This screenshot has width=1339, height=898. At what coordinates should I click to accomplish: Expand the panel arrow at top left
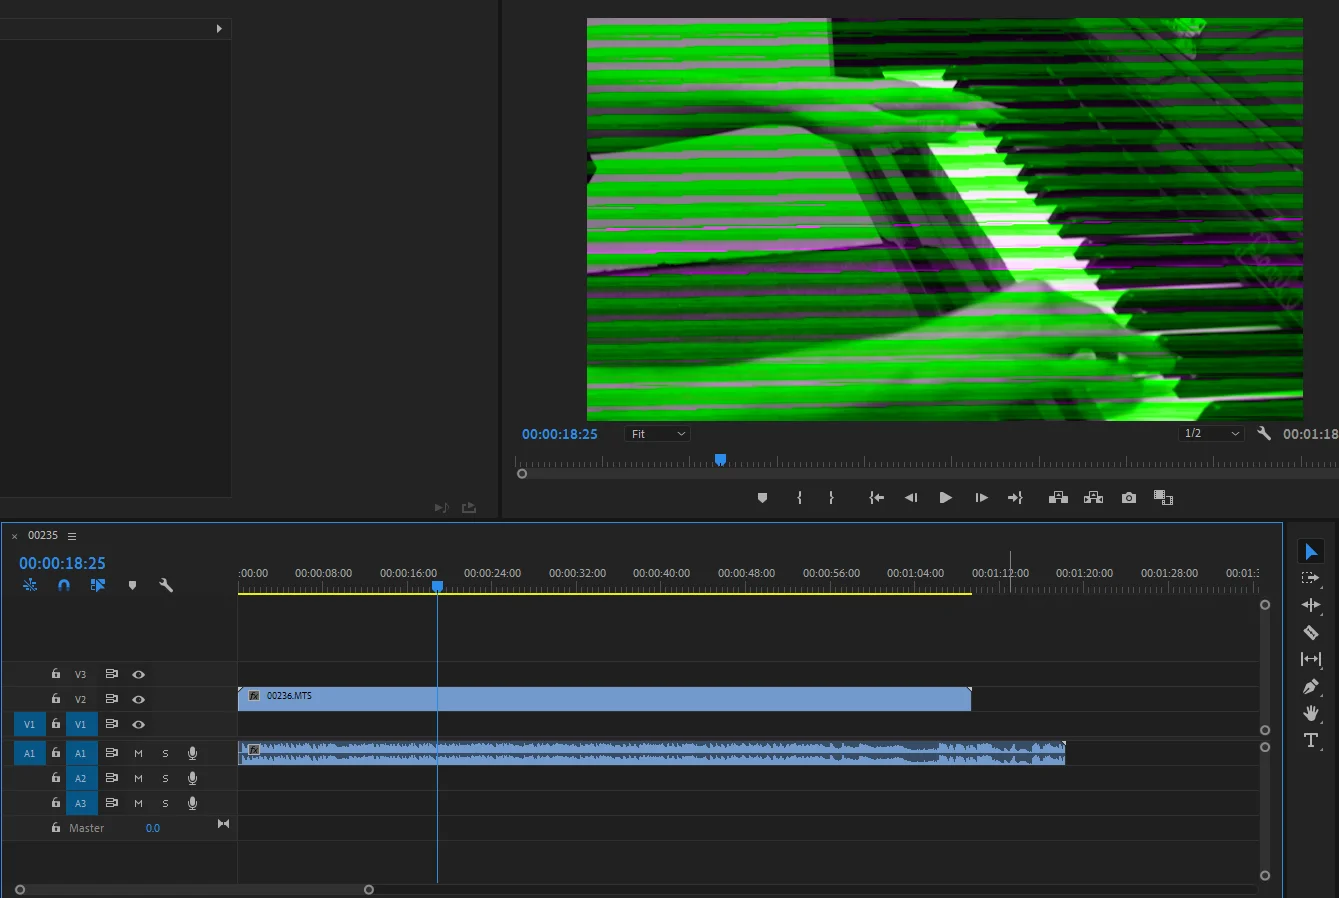(x=219, y=29)
